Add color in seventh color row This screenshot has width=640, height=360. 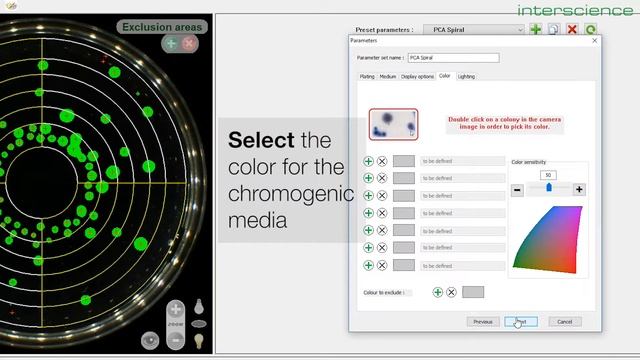[x=368, y=265]
